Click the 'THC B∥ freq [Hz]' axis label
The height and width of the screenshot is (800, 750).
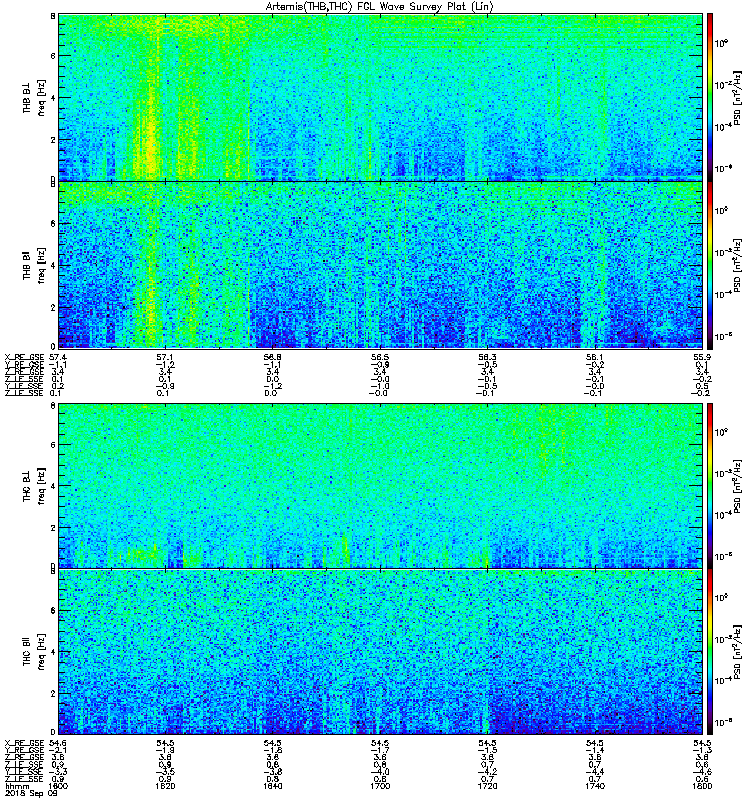34,652
